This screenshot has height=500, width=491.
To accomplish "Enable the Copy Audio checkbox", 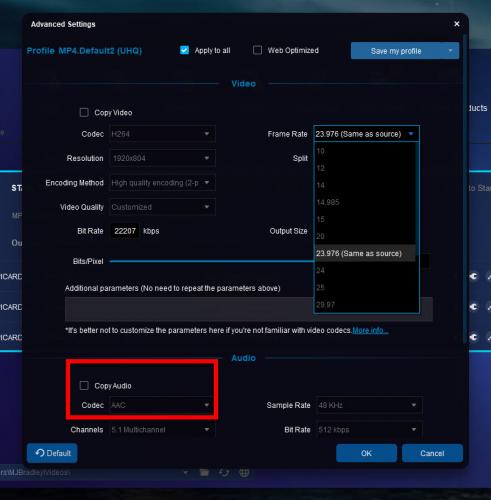I will click(84, 386).
